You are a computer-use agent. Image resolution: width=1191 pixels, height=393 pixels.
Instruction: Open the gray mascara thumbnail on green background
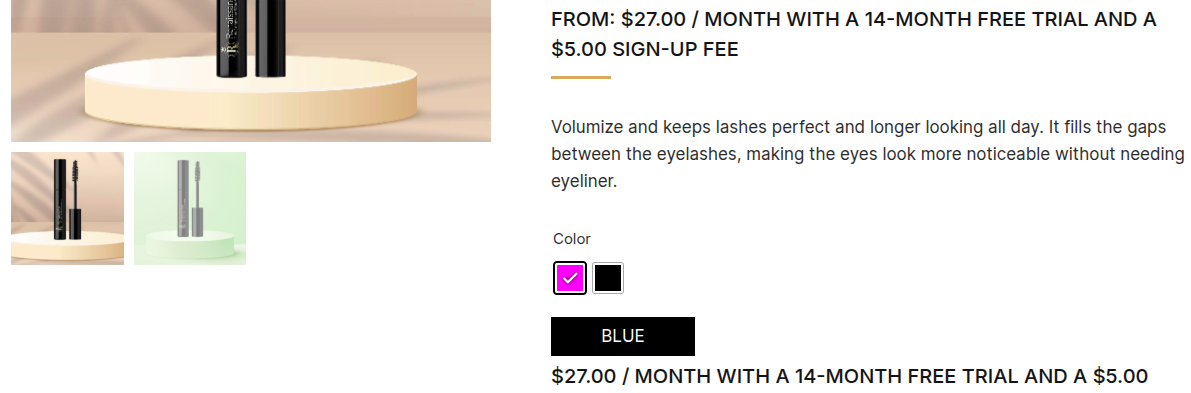pyautogui.click(x=190, y=208)
